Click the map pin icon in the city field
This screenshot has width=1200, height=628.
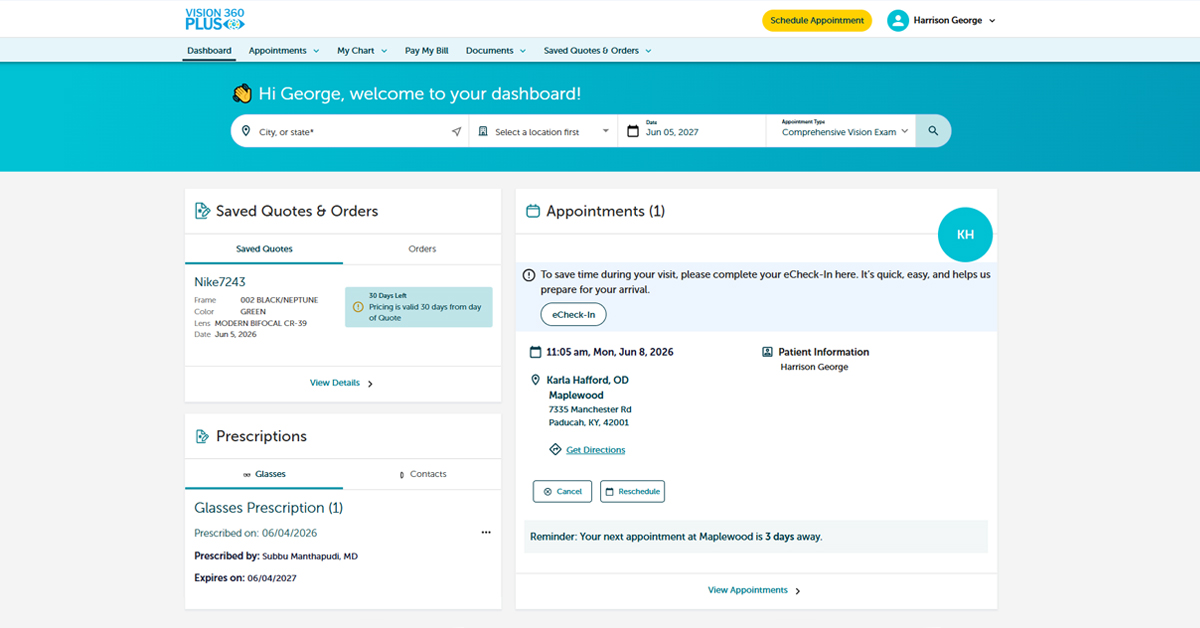246,131
